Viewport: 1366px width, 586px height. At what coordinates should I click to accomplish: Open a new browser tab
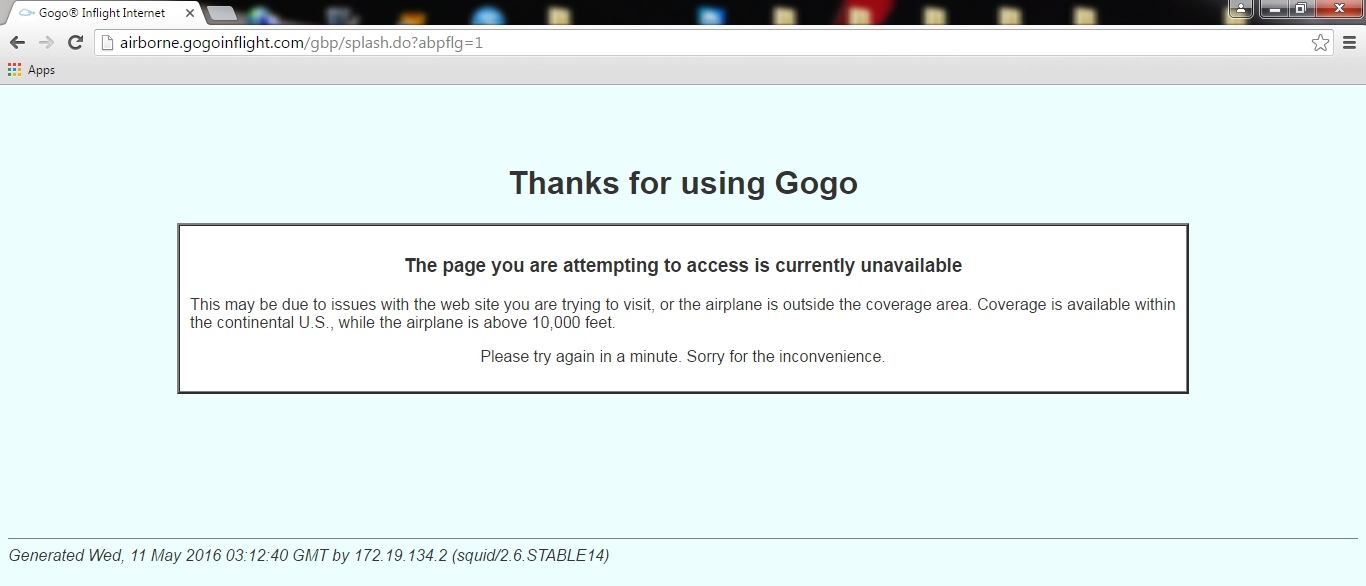point(222,13)
